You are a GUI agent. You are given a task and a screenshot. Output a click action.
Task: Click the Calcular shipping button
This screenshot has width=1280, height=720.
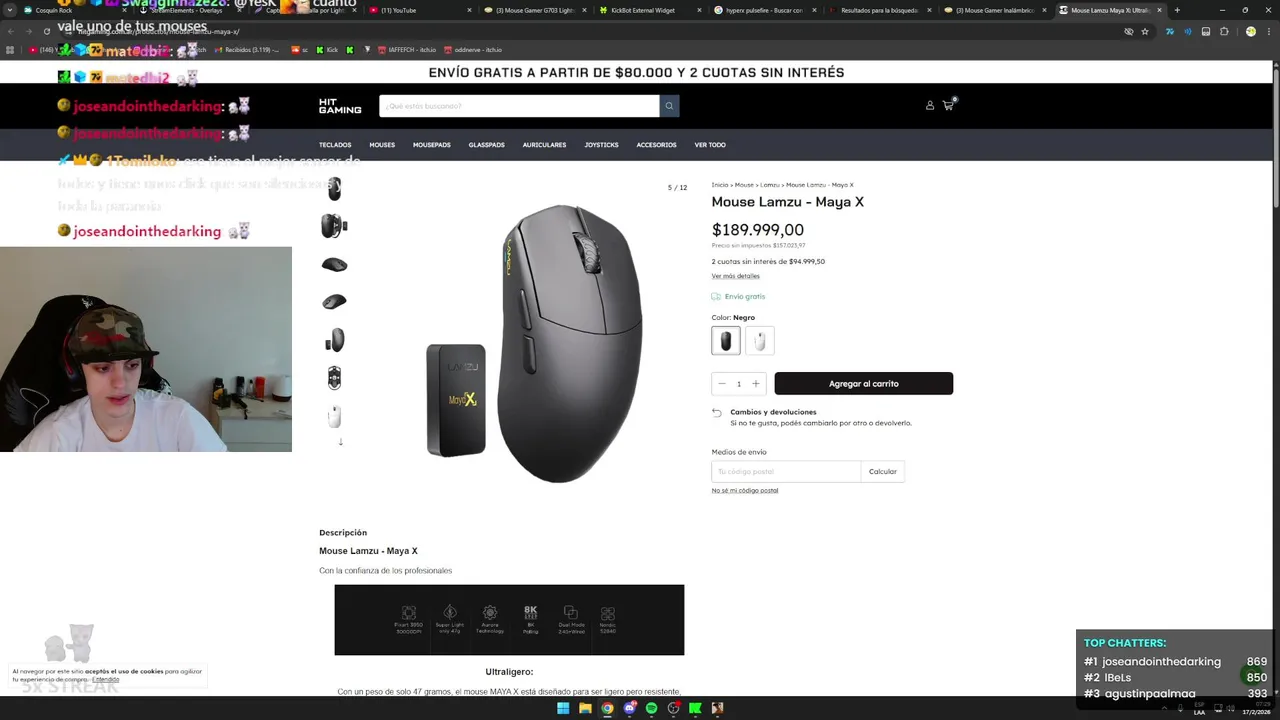882,471
